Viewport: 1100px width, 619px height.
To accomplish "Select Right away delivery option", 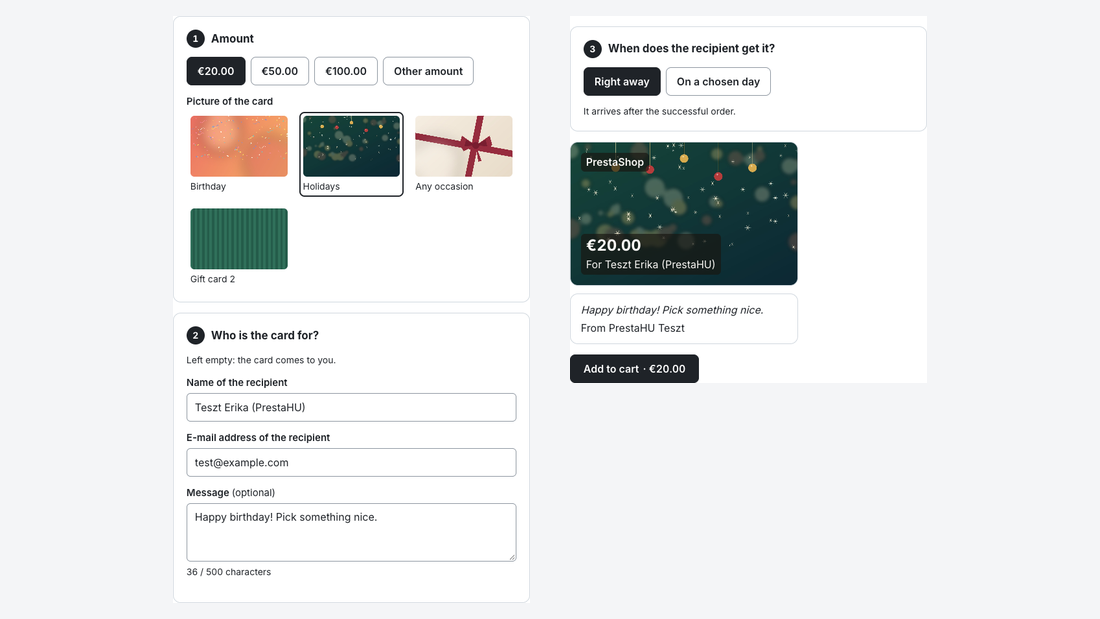I will click(x=622, y=81).
